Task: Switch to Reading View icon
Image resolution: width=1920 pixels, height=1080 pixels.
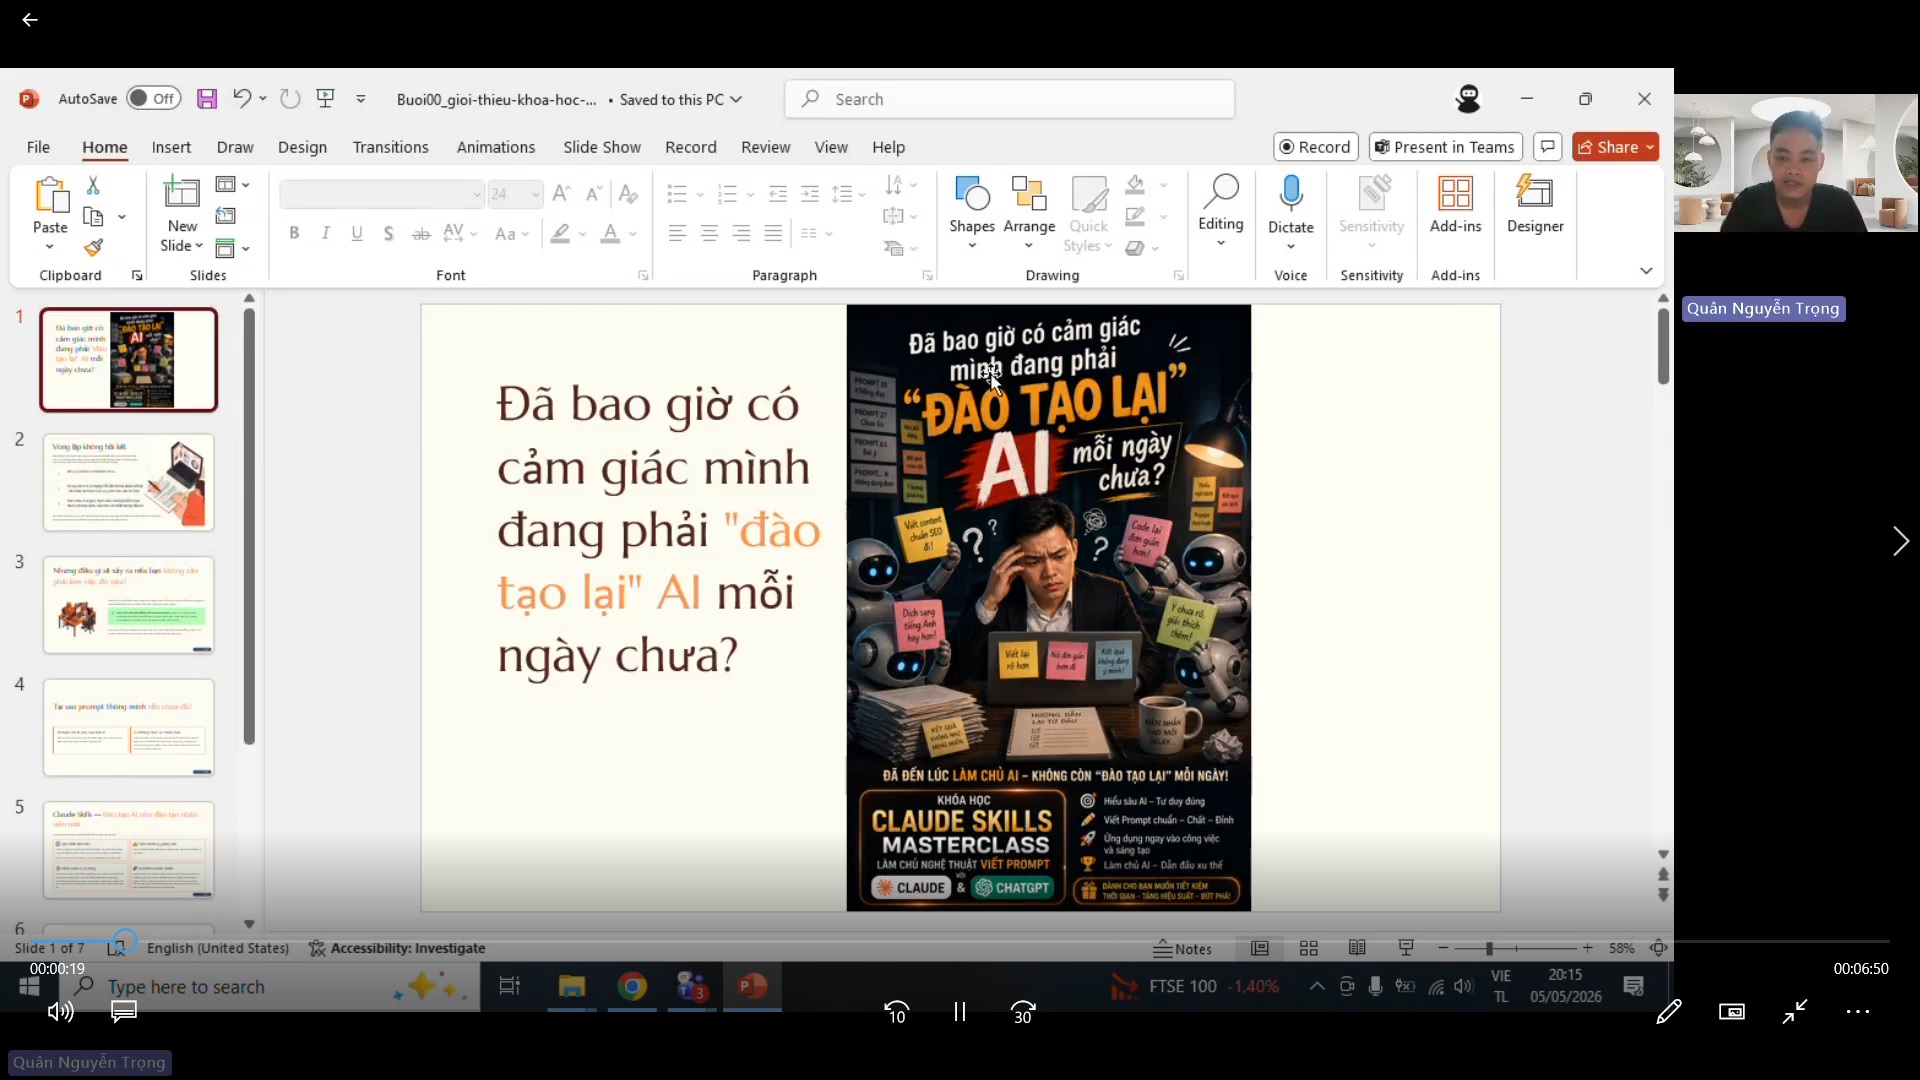Action: pos(1357,948)
